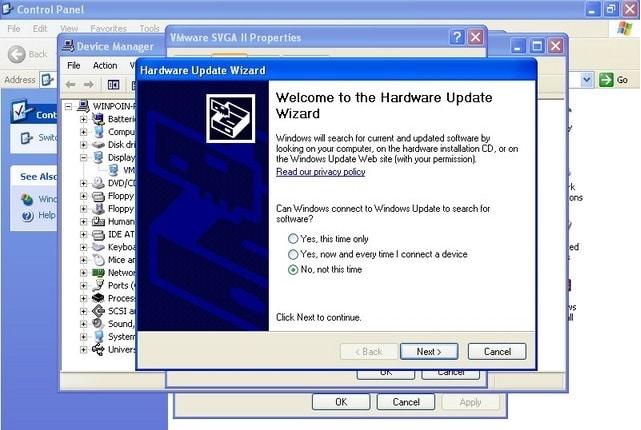The height and width of the screenshot is (430, 641).
Task: Select 'Yes, this time only' radio option
Action: 328,239
